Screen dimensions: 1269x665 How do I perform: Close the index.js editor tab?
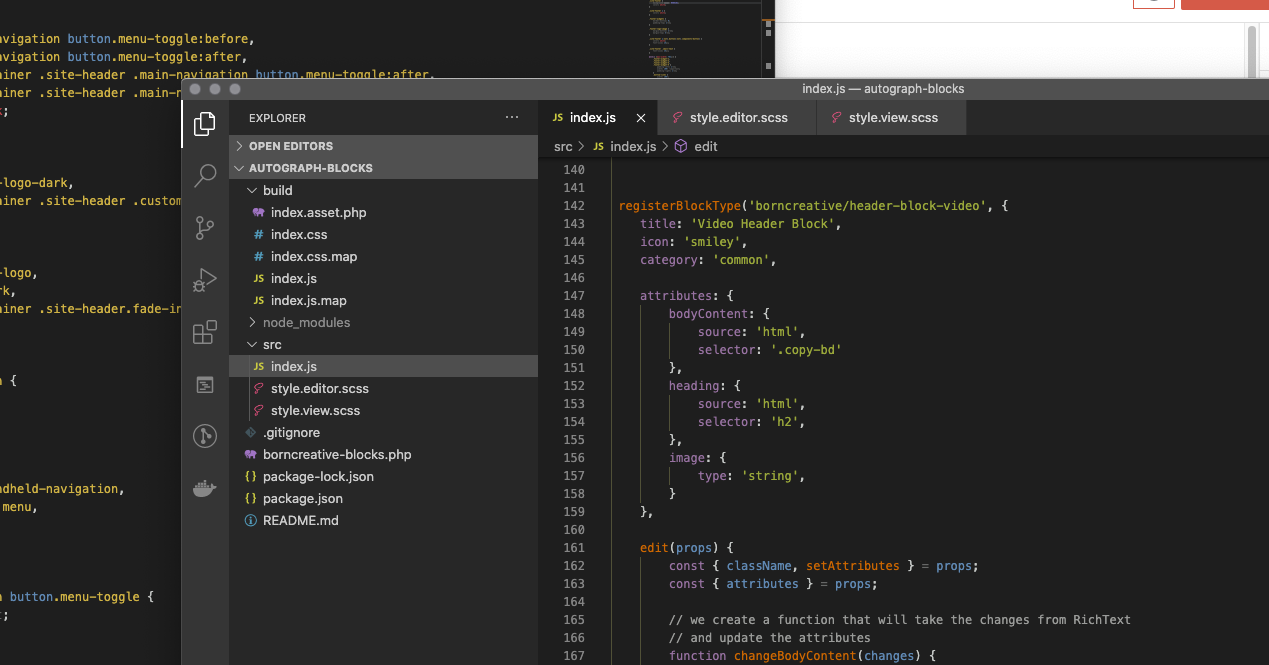(x=641, y=118)
